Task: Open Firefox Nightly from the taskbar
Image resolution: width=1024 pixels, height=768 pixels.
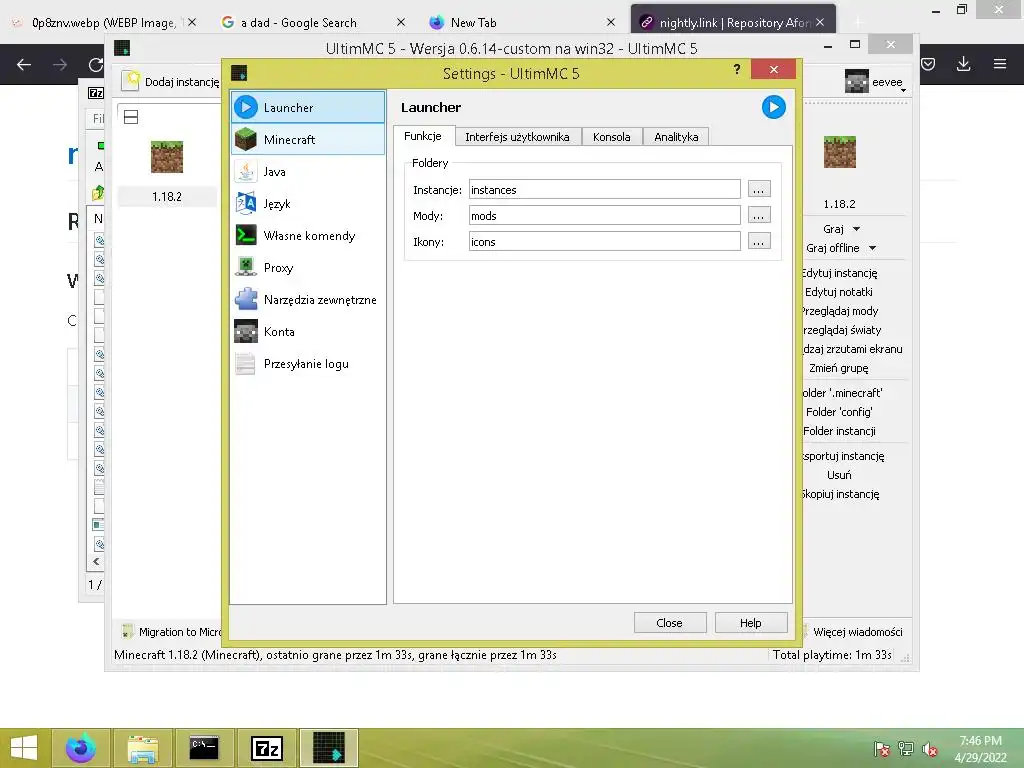Action: pyautogui.click(x=80, y=748)
